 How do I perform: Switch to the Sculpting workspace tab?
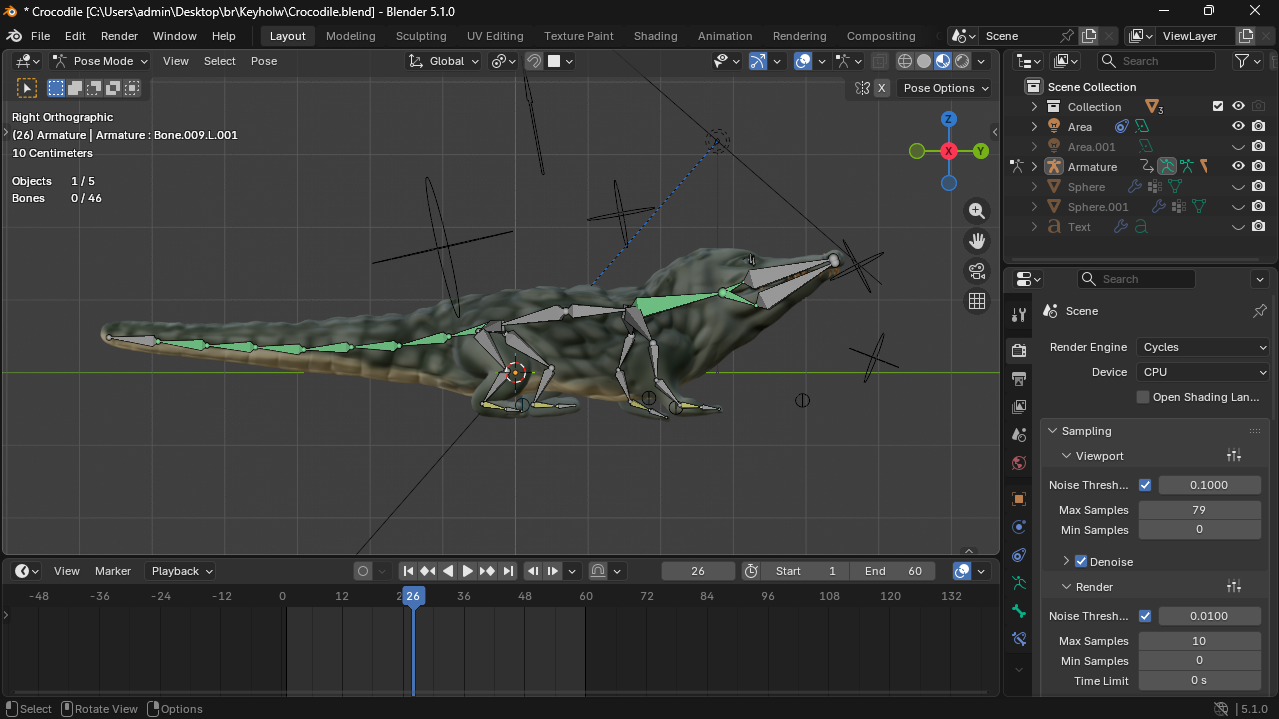coord(421,36)
